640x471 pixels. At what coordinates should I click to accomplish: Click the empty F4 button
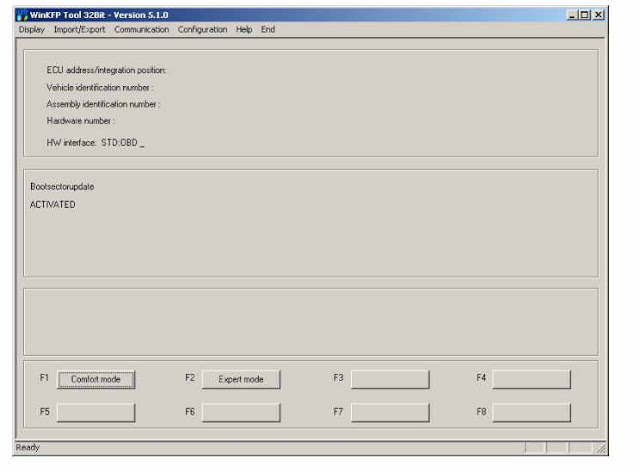pyautogui.click(x=531, y=379)
